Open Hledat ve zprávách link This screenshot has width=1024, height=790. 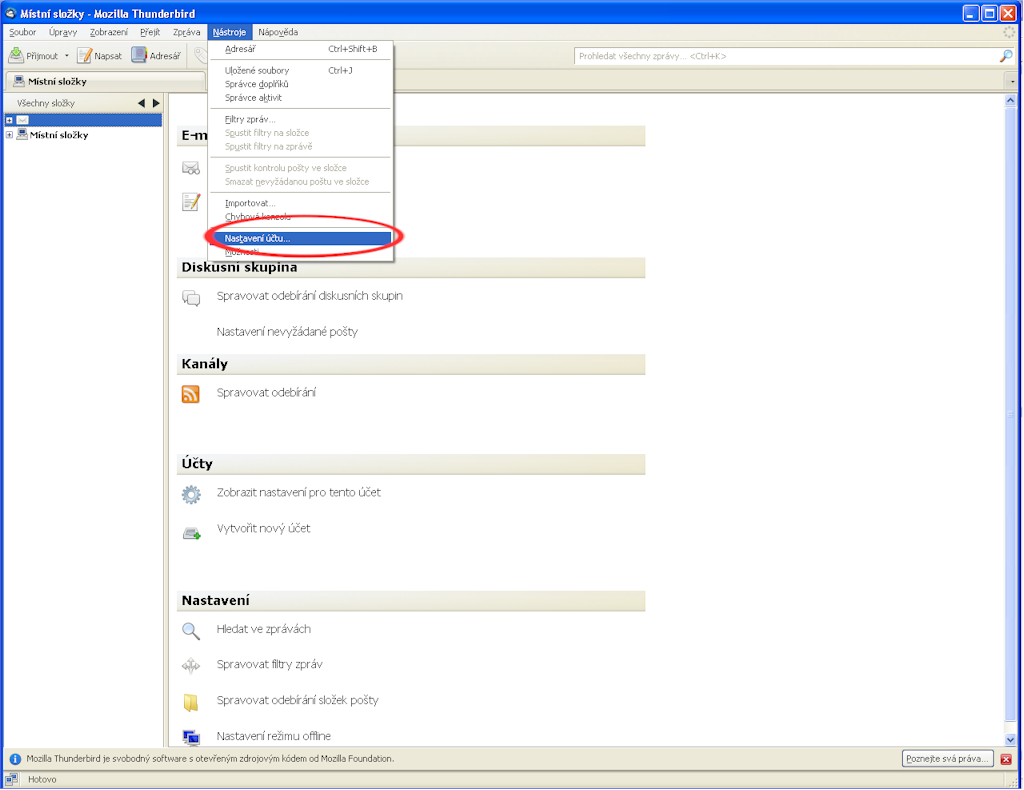pyautogui.click(x=264, y=629)
